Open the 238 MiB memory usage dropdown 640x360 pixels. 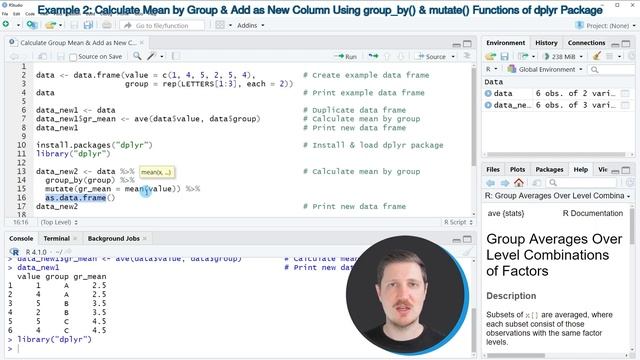click(564, 56)
